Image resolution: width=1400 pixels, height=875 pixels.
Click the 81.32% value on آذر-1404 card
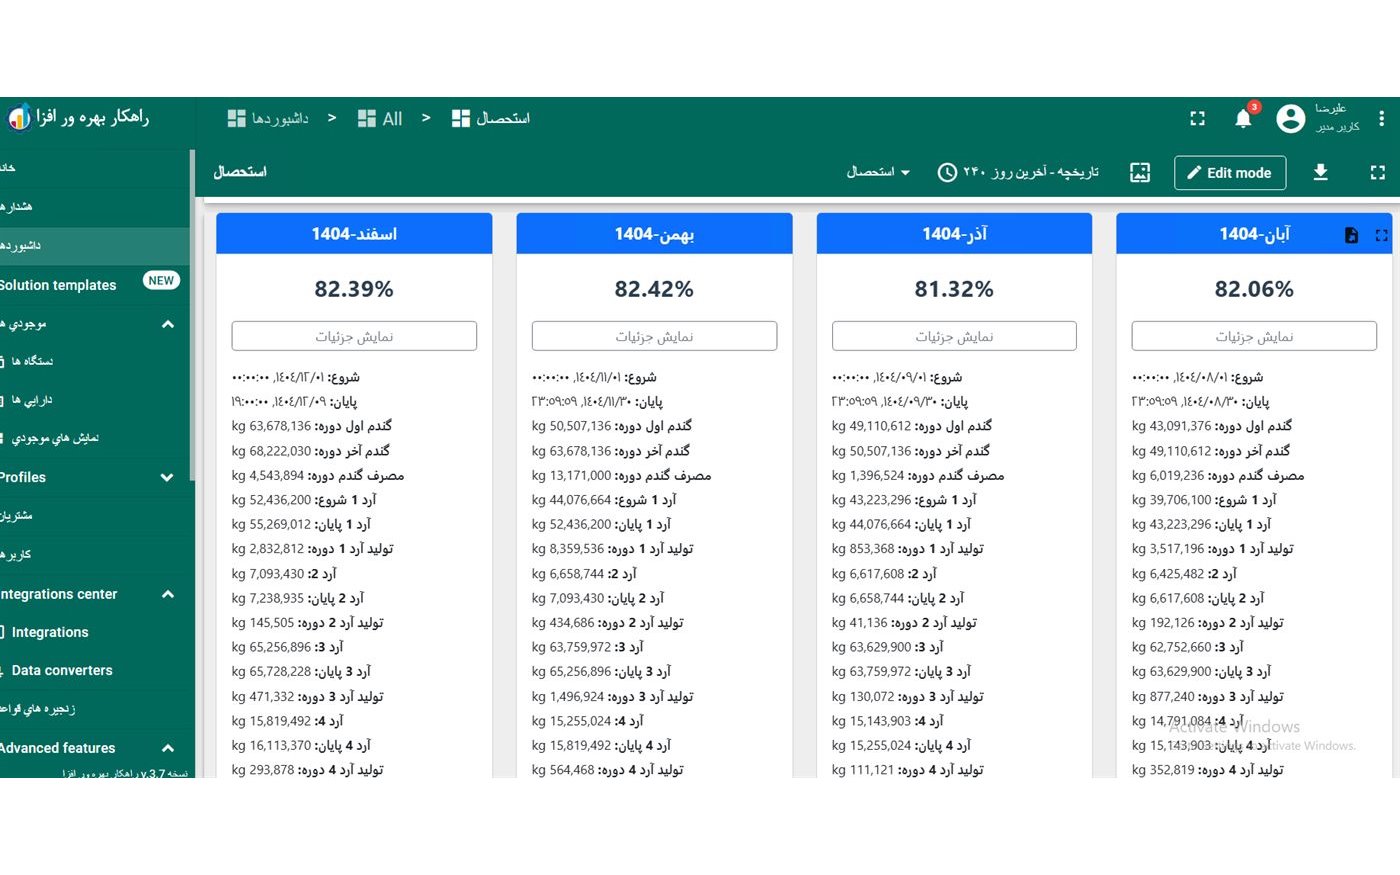[x=954, y=289]
